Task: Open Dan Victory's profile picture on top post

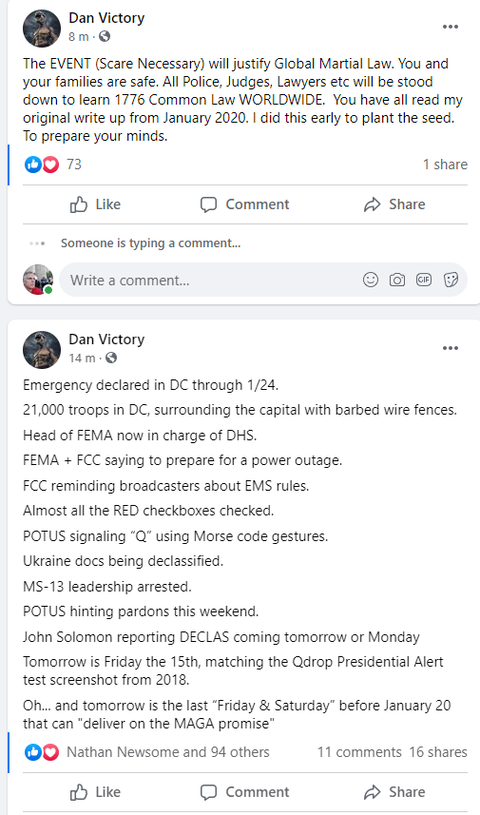Action: point(42,28)
